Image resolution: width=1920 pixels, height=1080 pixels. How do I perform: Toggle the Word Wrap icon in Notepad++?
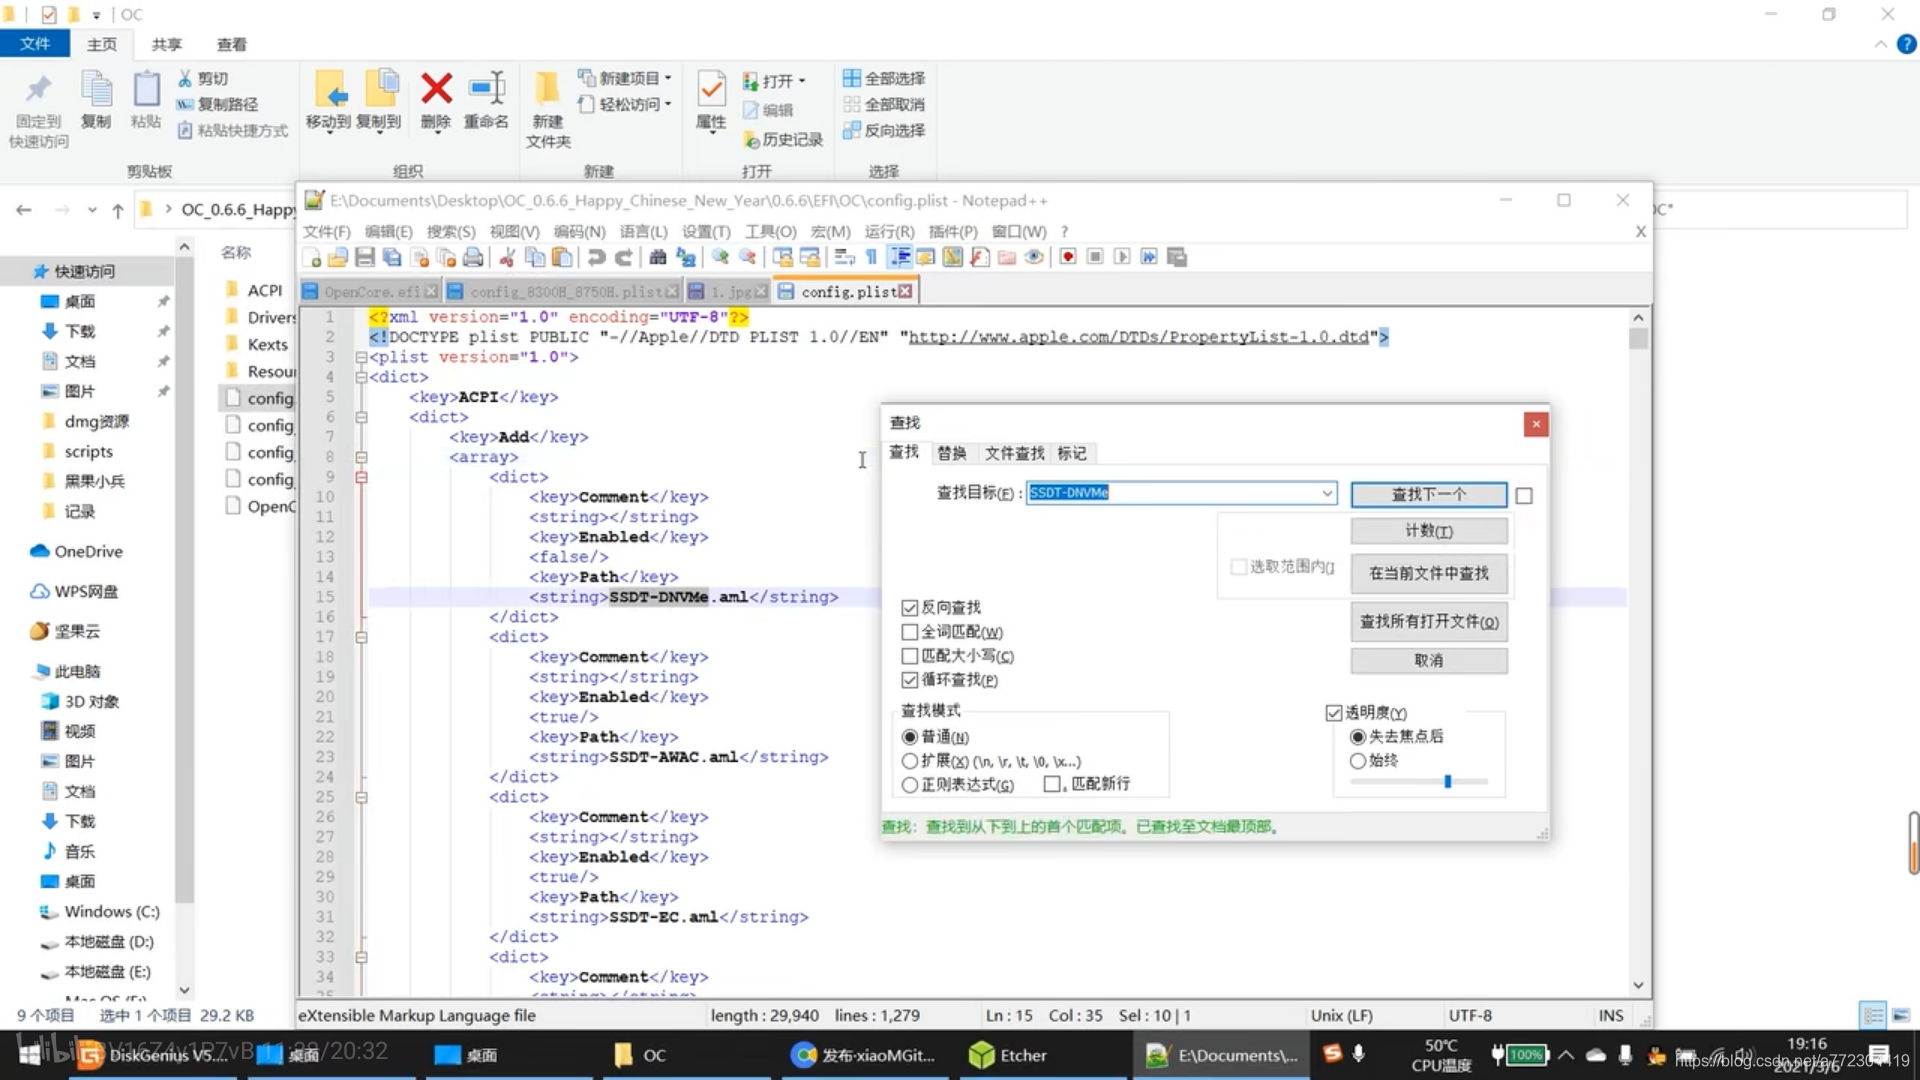[844, 258]
